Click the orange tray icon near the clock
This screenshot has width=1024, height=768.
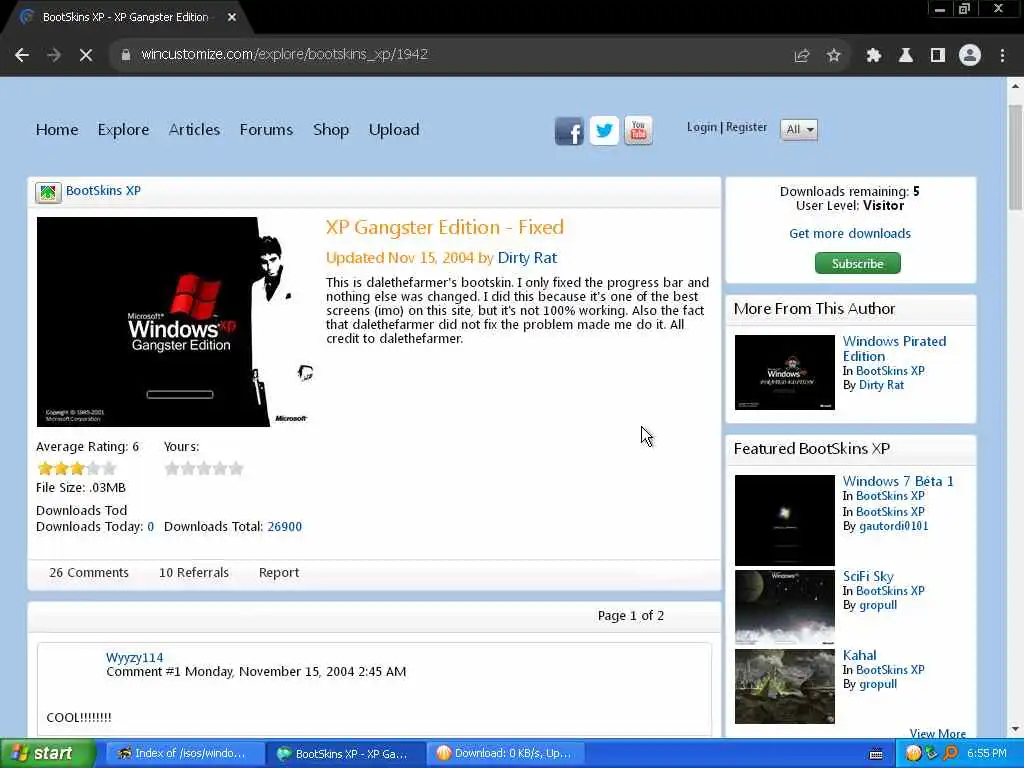(913, 754)
